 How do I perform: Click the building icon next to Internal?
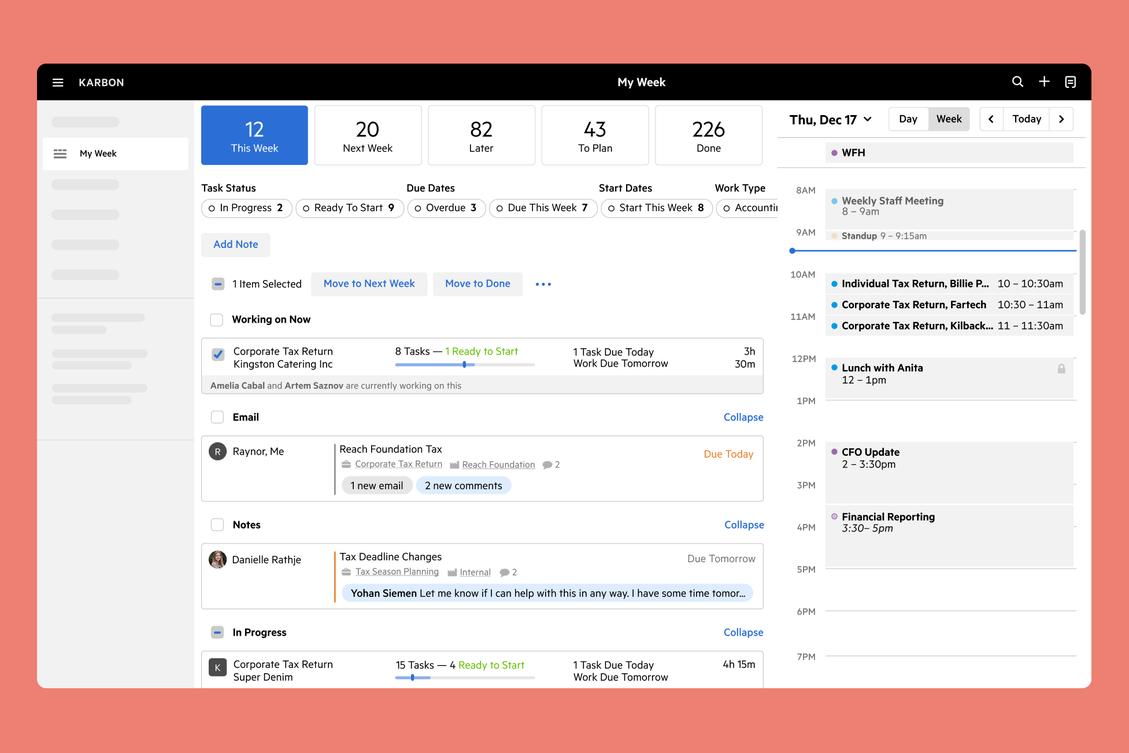(x=452, y=572)
